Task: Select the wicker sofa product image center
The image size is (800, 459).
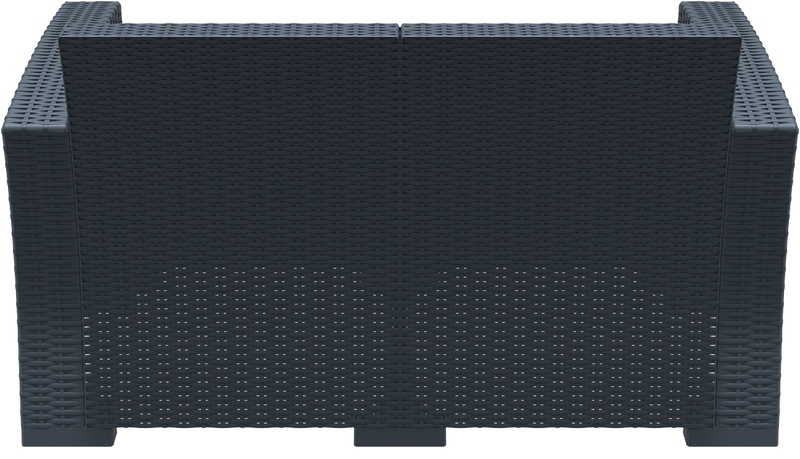Action: tap(400, 230)
